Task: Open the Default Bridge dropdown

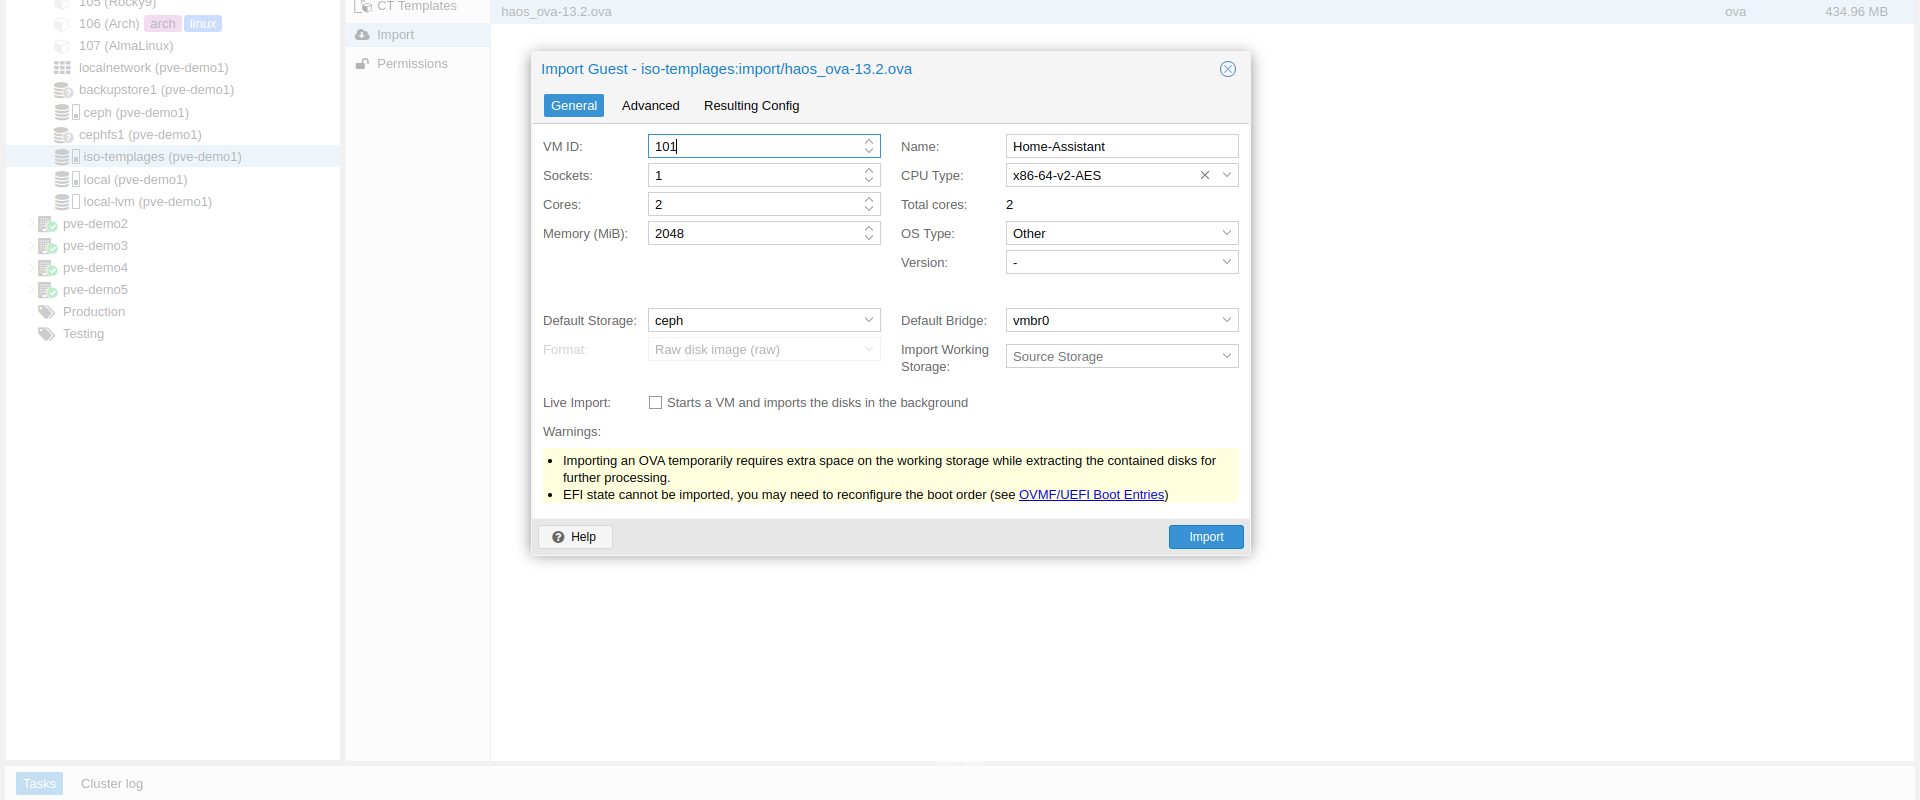Action: tap(1227, 320)
